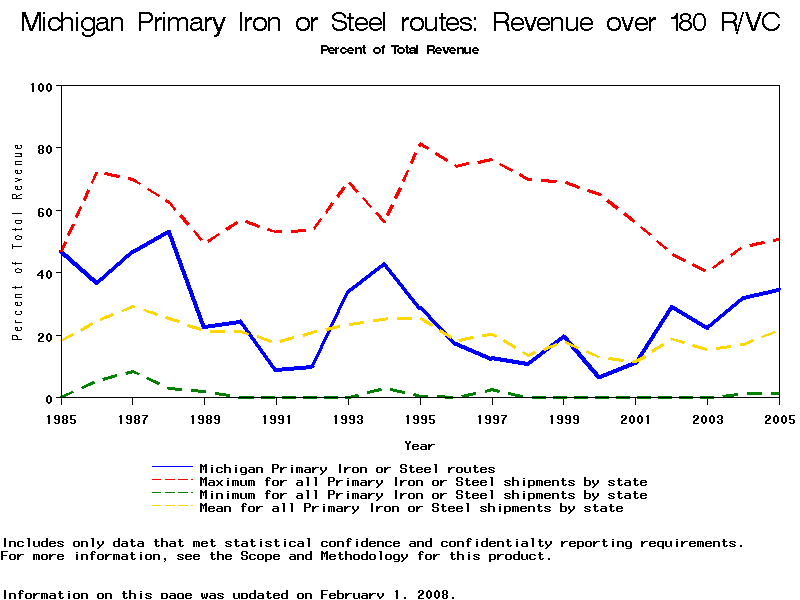Click the blue Michigan legend line swatch
The width and height of the screenshot is (800, 600).
tap(172, 468)
